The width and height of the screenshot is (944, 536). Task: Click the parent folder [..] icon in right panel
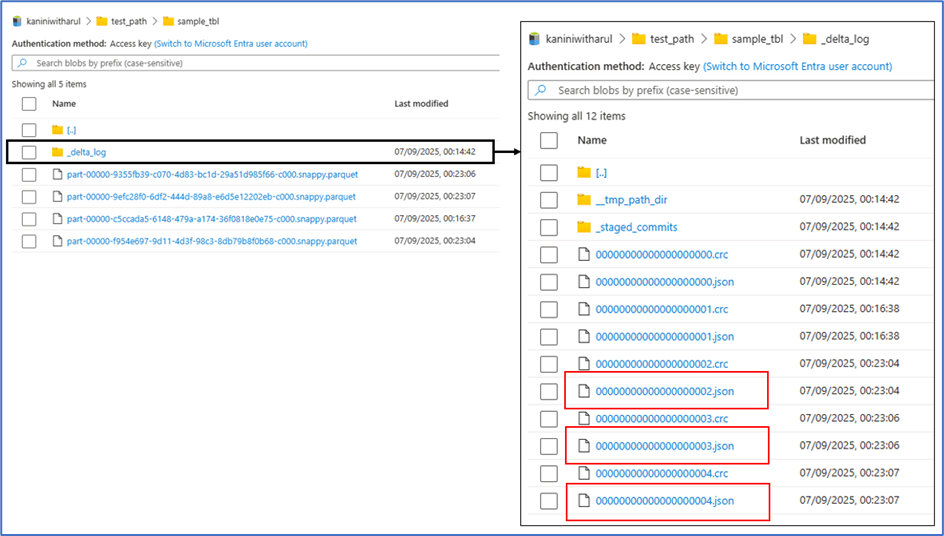(x=584, y=172)
